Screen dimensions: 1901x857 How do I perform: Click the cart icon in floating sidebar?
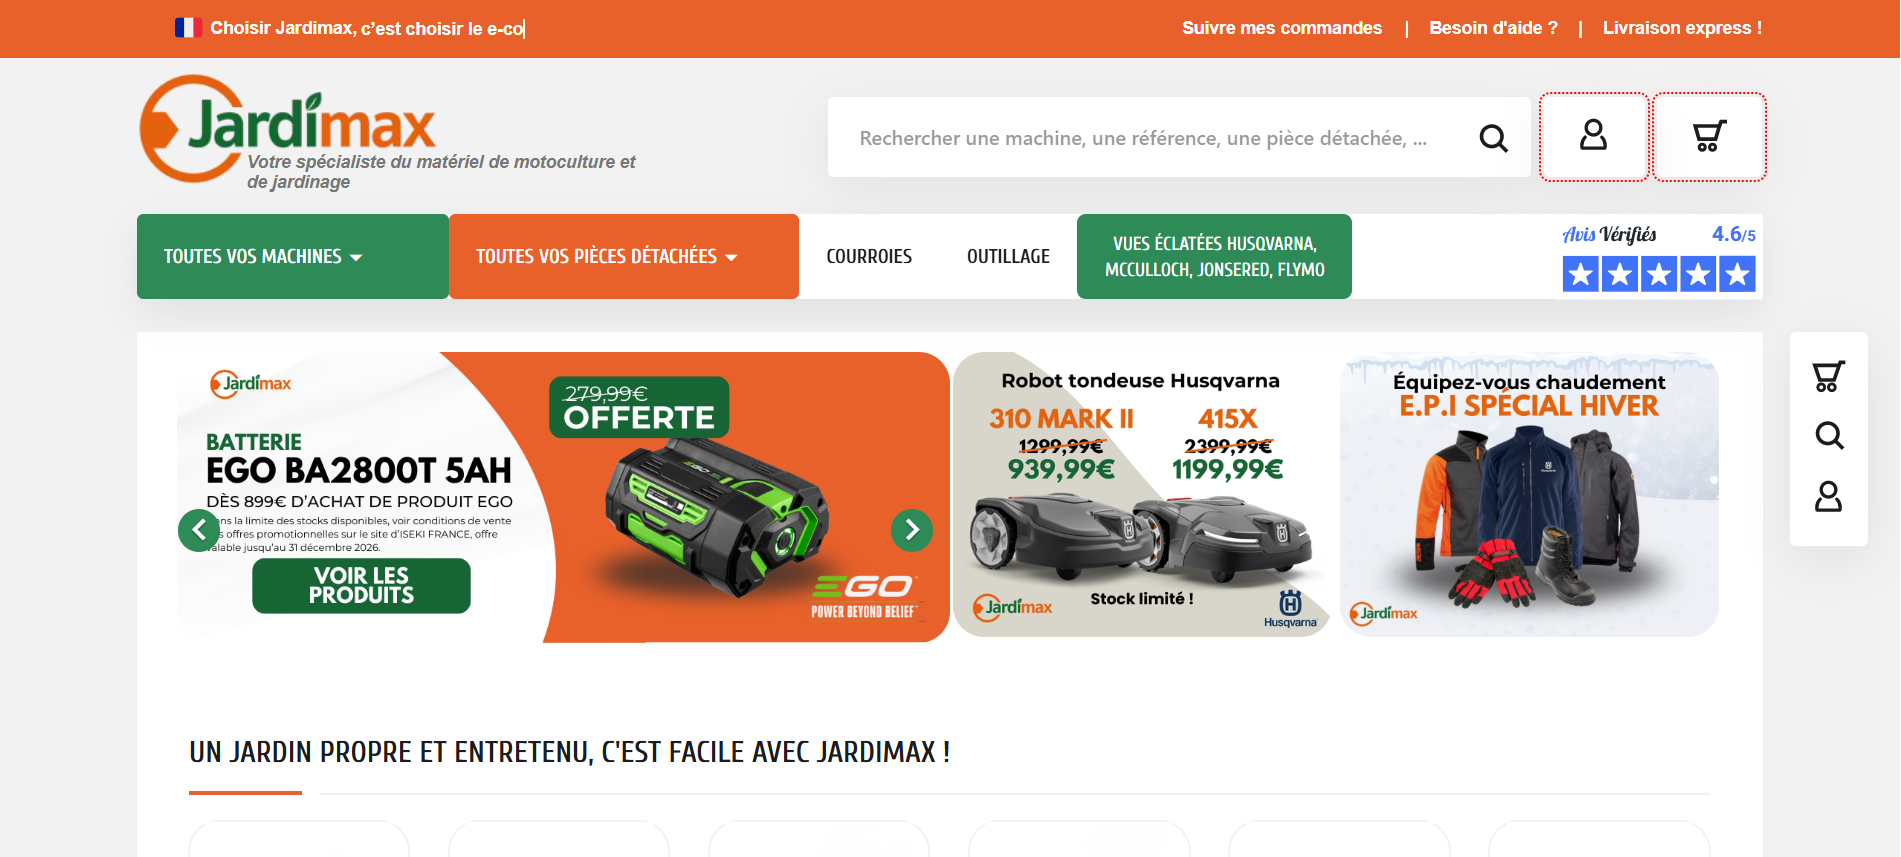[x=1828, y=376]
